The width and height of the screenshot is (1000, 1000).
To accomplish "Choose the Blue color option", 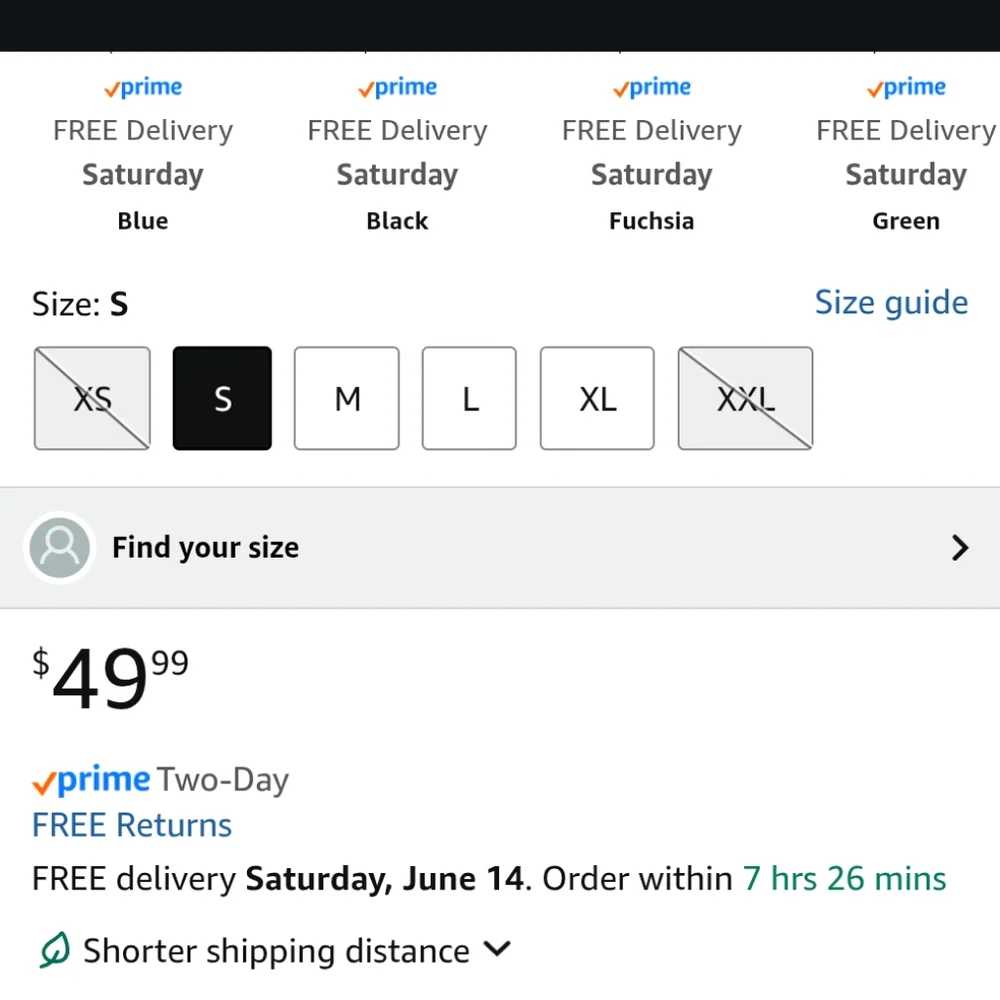I will (x=143, y=221).
